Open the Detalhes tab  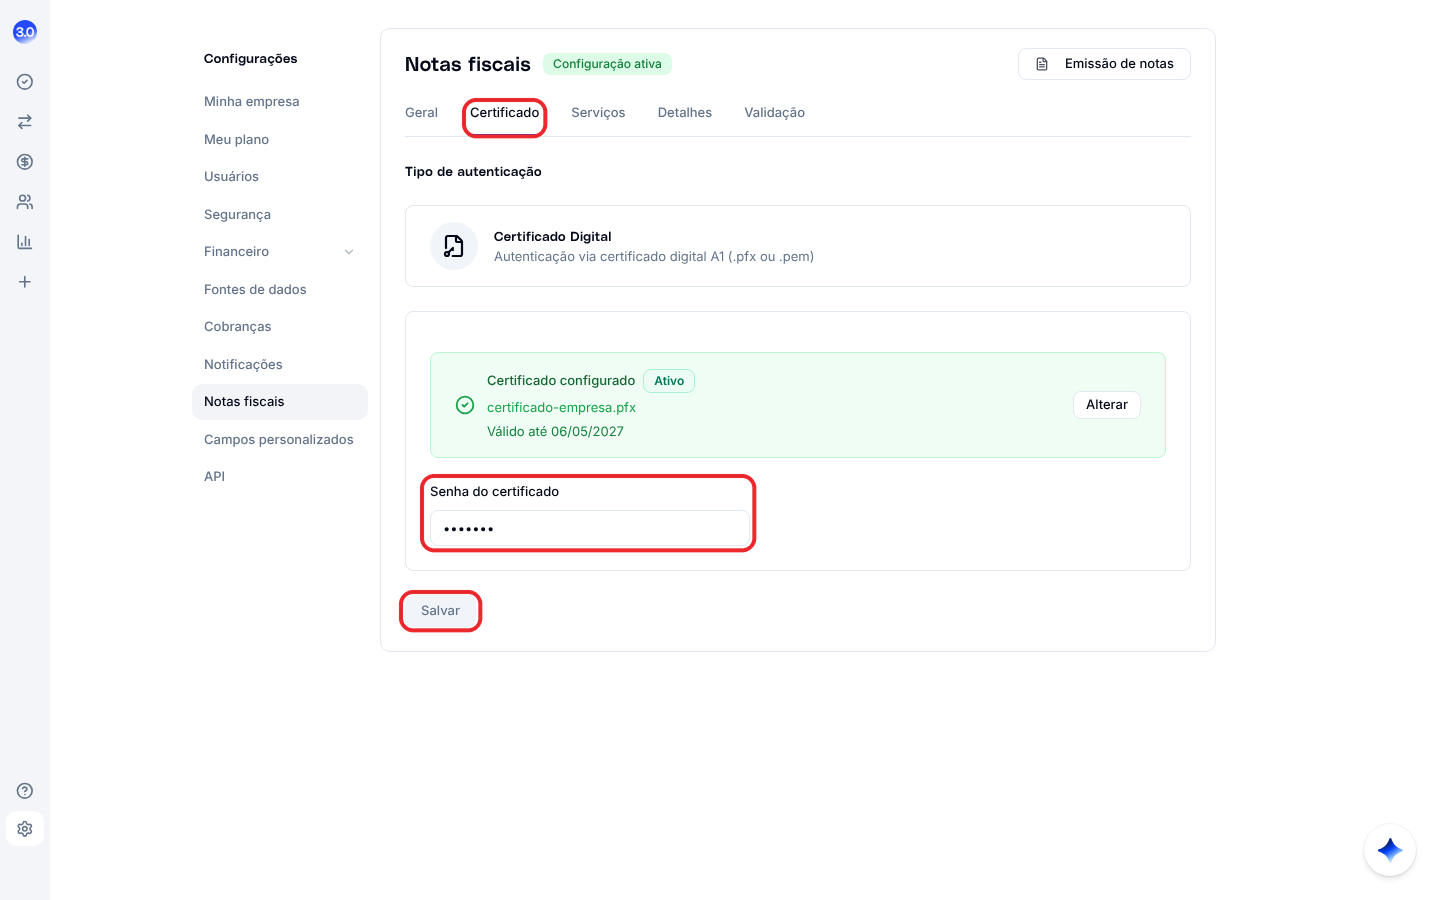[685, 113]
